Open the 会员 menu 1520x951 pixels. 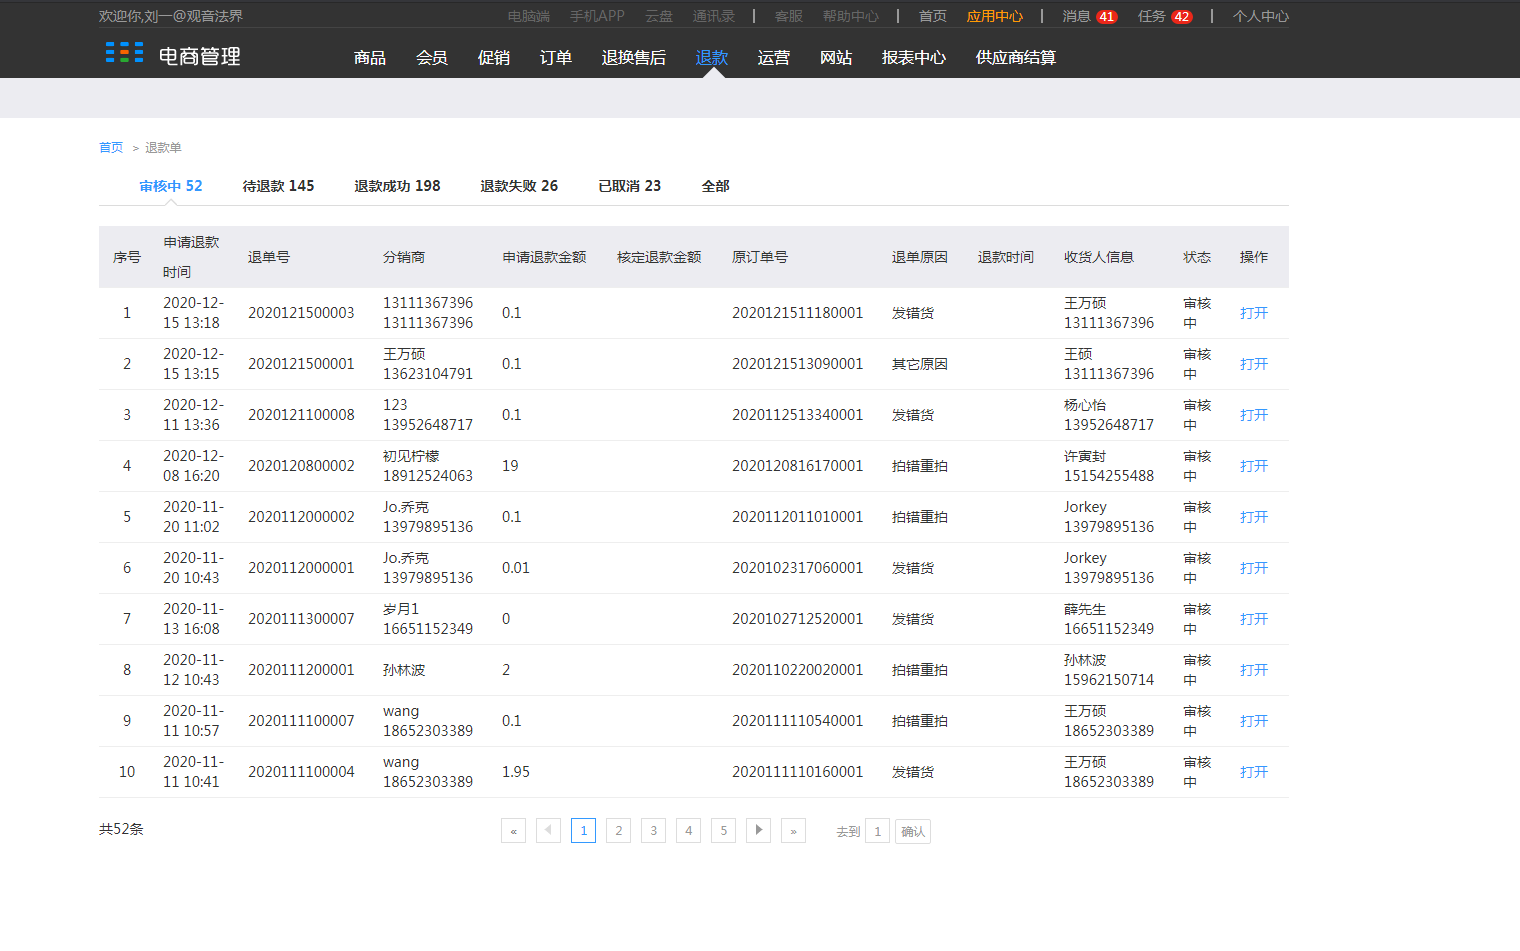tap(432, 58)
